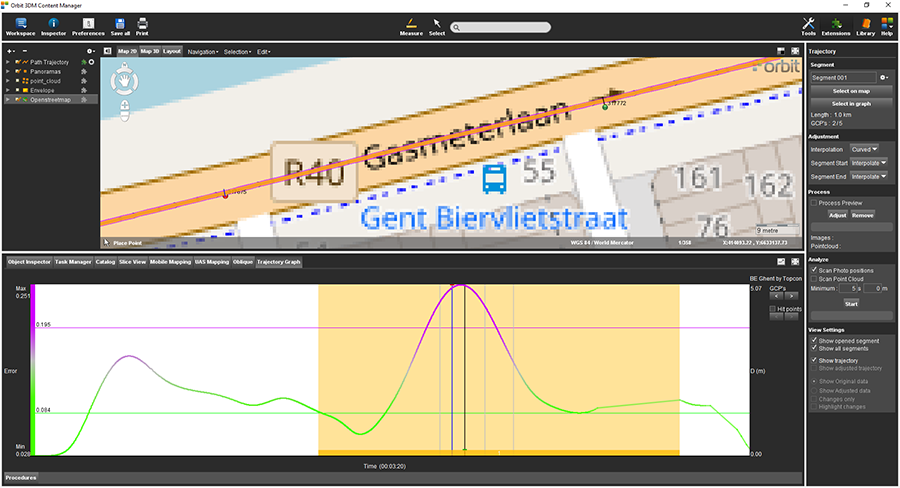Open the dataset list gear options

(90, 51)
